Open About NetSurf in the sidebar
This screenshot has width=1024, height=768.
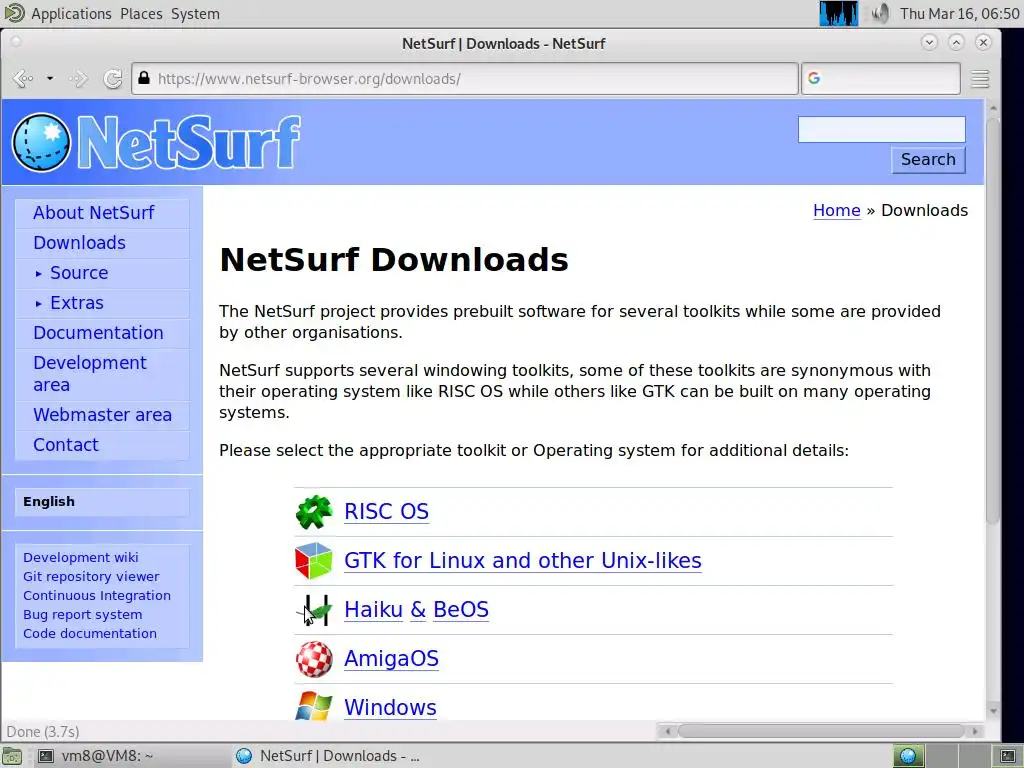tap(93, 213)
